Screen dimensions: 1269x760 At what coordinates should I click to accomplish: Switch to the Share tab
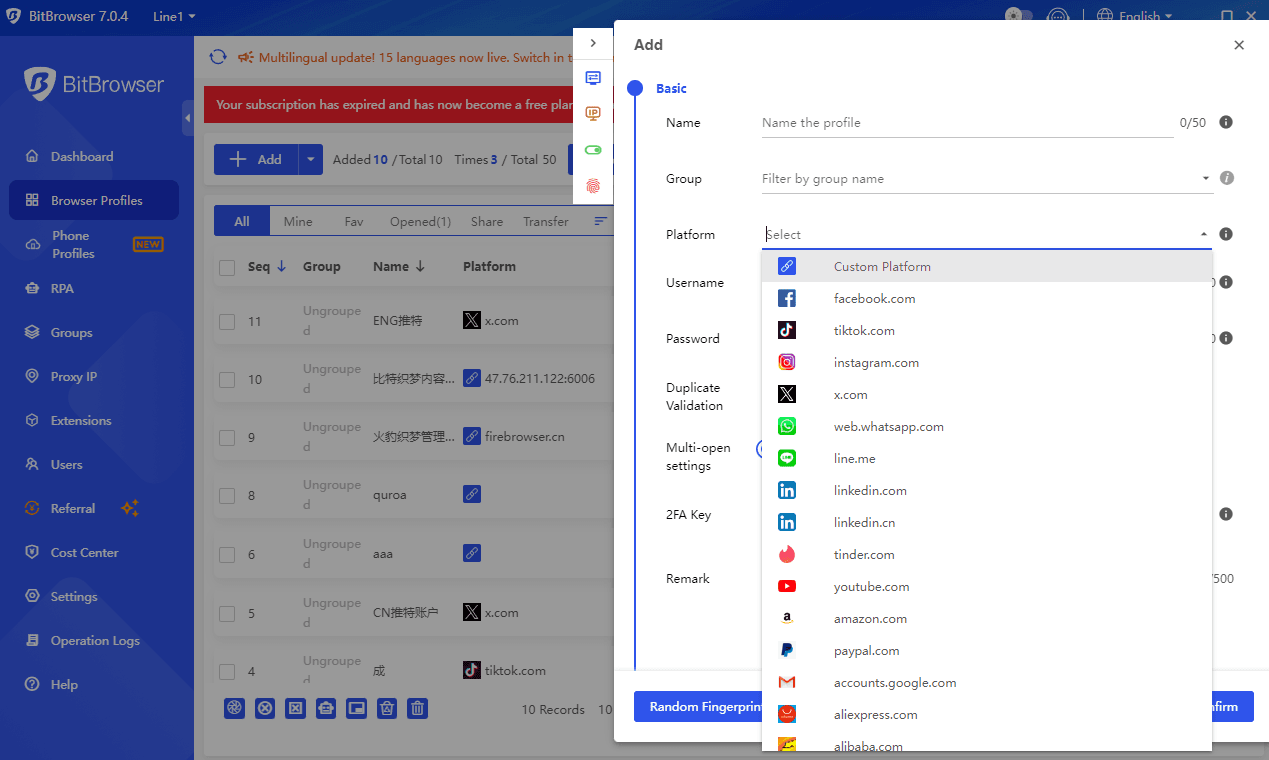point(487,221)
